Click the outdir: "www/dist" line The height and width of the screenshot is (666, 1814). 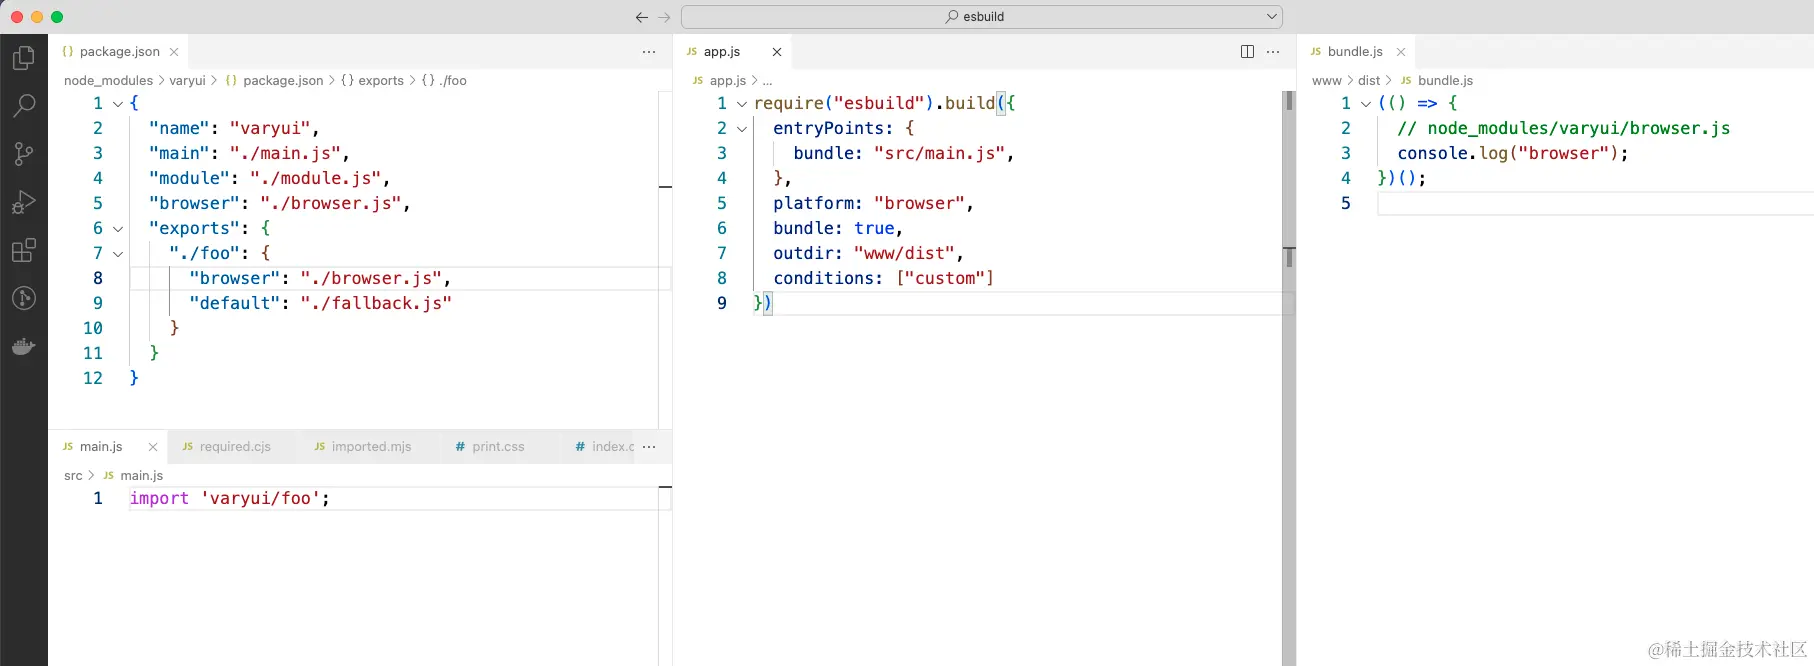coord(868,253)
